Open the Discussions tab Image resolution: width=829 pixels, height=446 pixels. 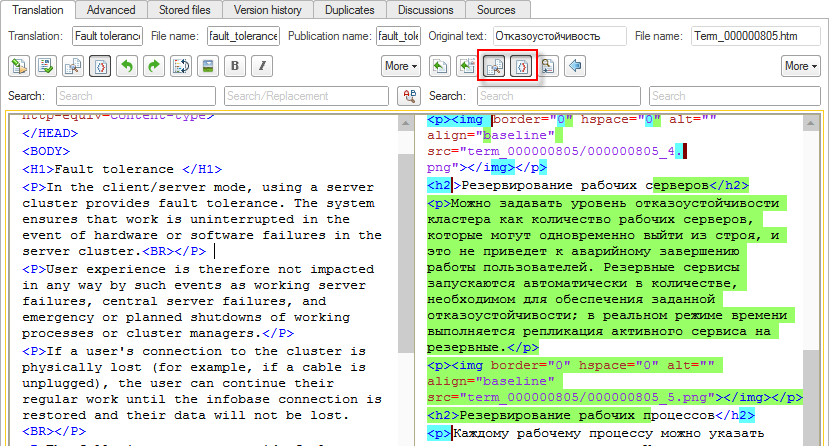pos(426,10)
